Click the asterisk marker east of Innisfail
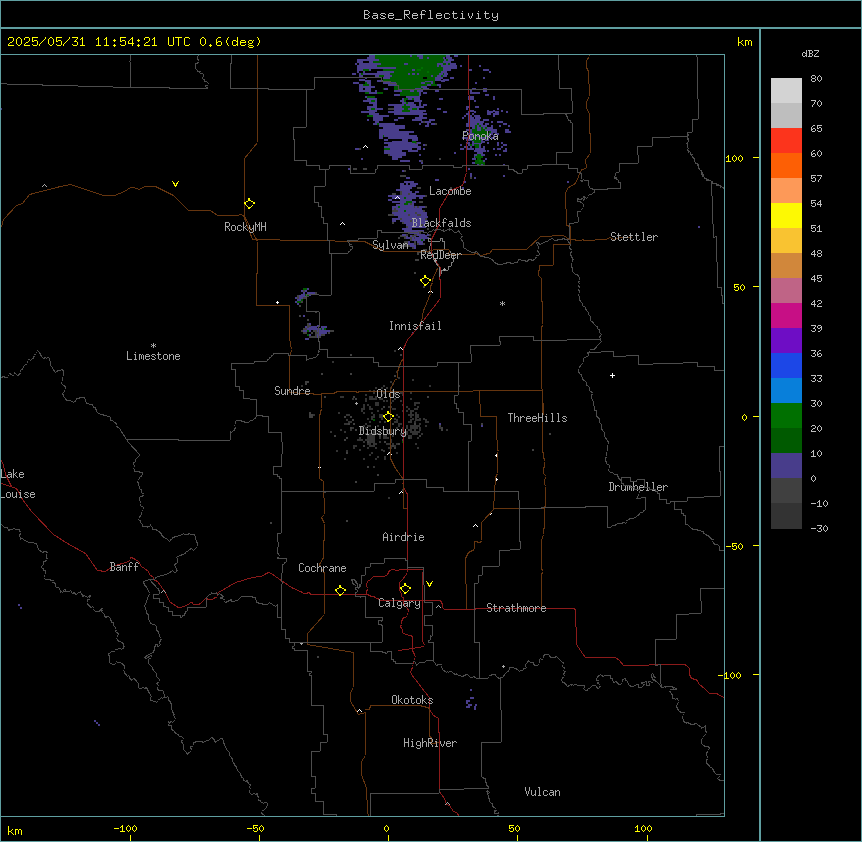 pos(502,303)
